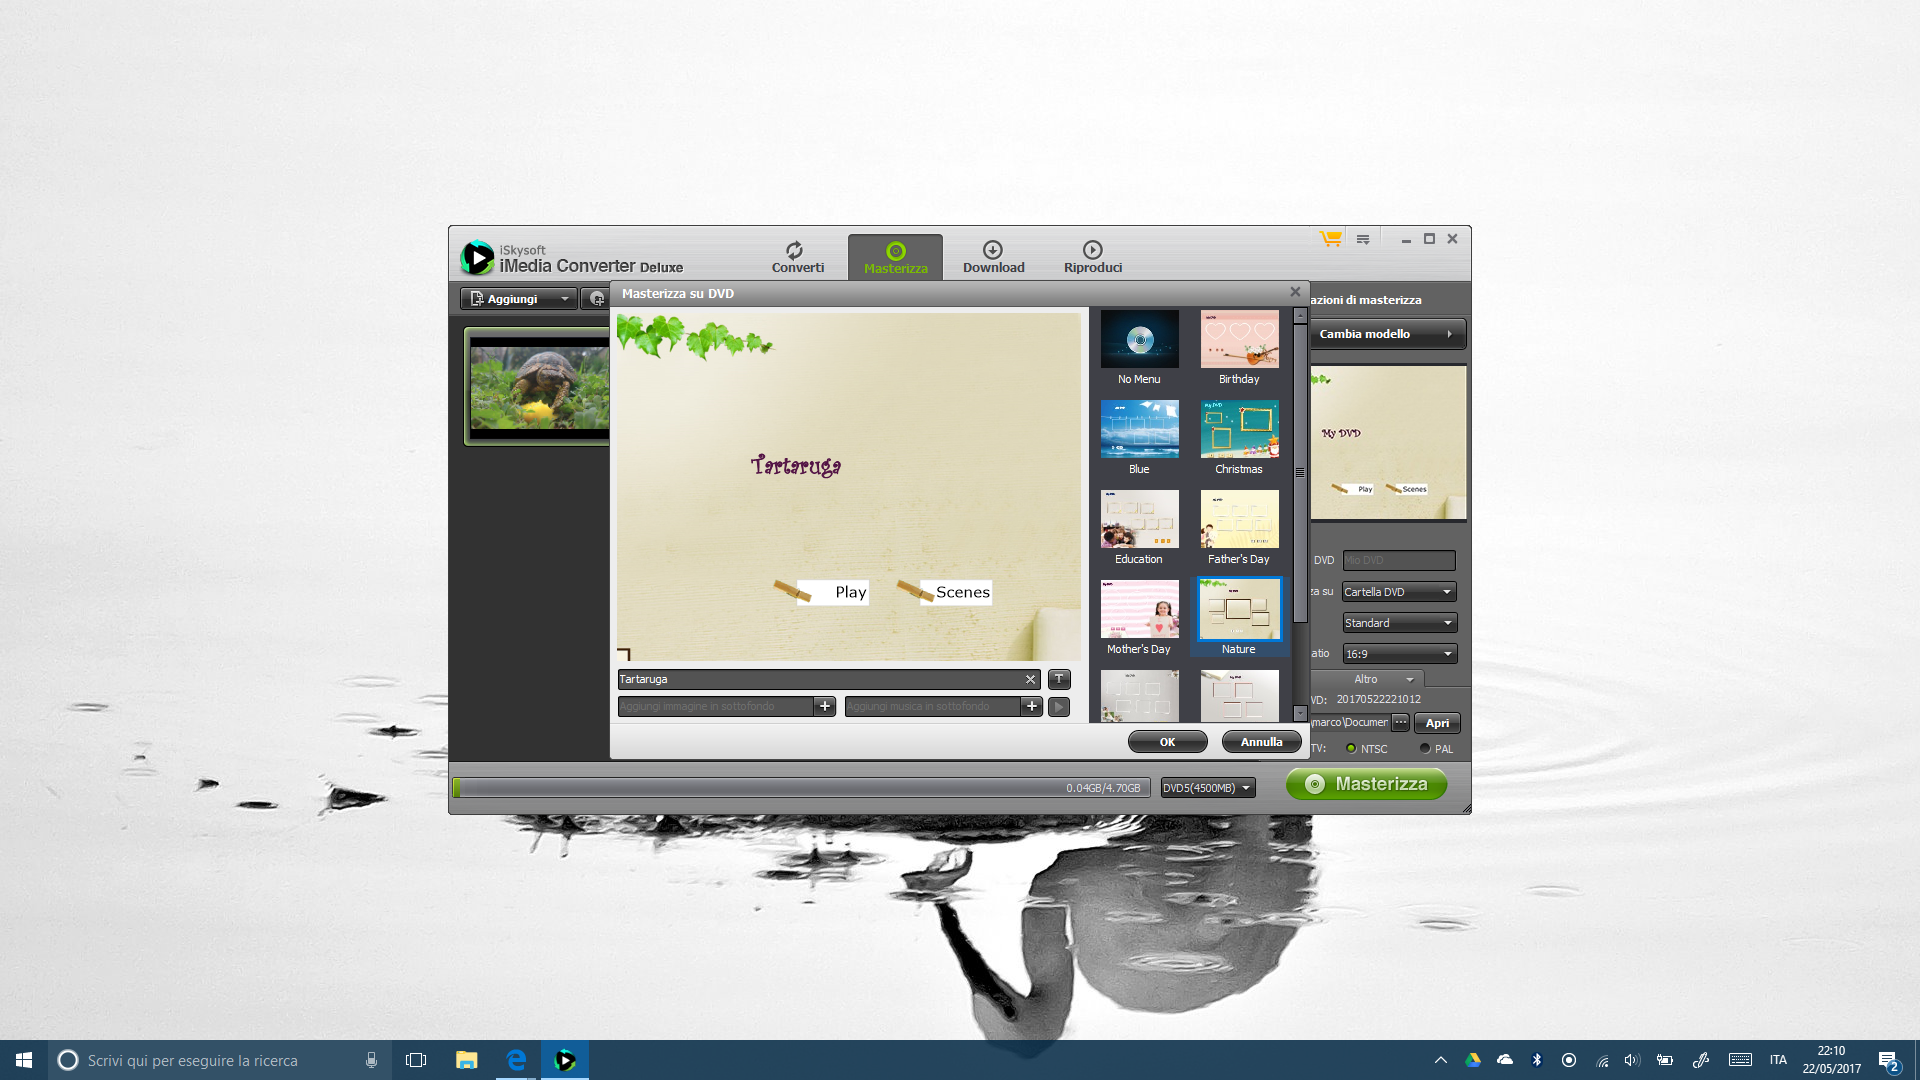Viewport: 1920px width, 1080px height.
Task: Open the DVD5(4500MB) disc size dropdown
Action: (1207, 788)
